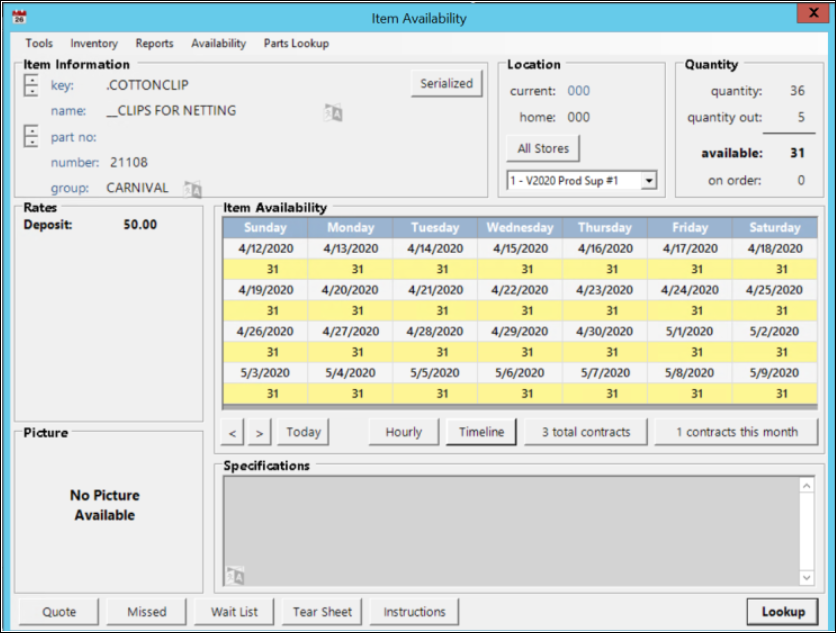The width and height of the screenshot is (836, 633).
Task: Open the store location dropdown
Action: tap(649, 181)
